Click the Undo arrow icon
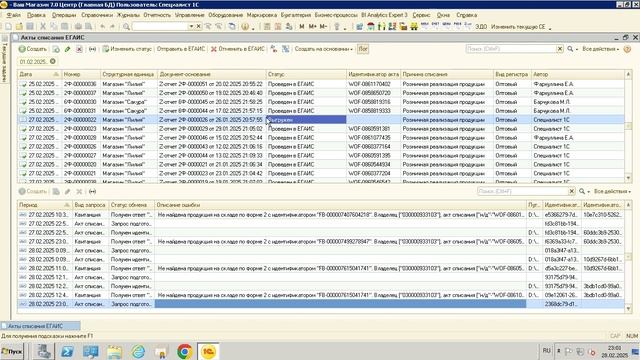Viewport: 640px width, 360px height. [102, 27]
